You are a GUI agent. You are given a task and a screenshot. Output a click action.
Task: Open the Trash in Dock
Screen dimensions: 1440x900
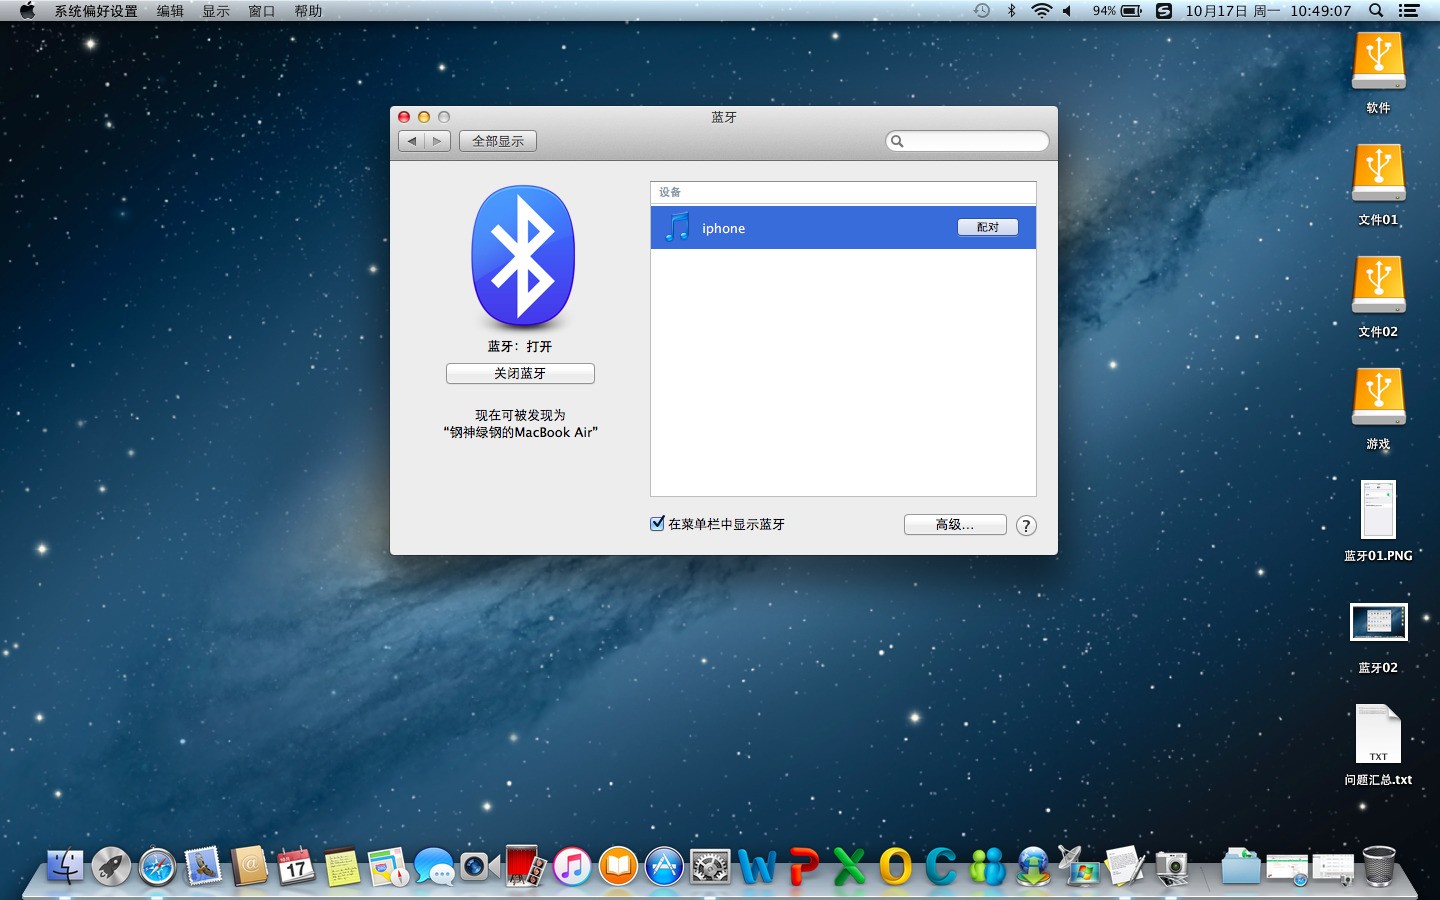[1379, 866]
